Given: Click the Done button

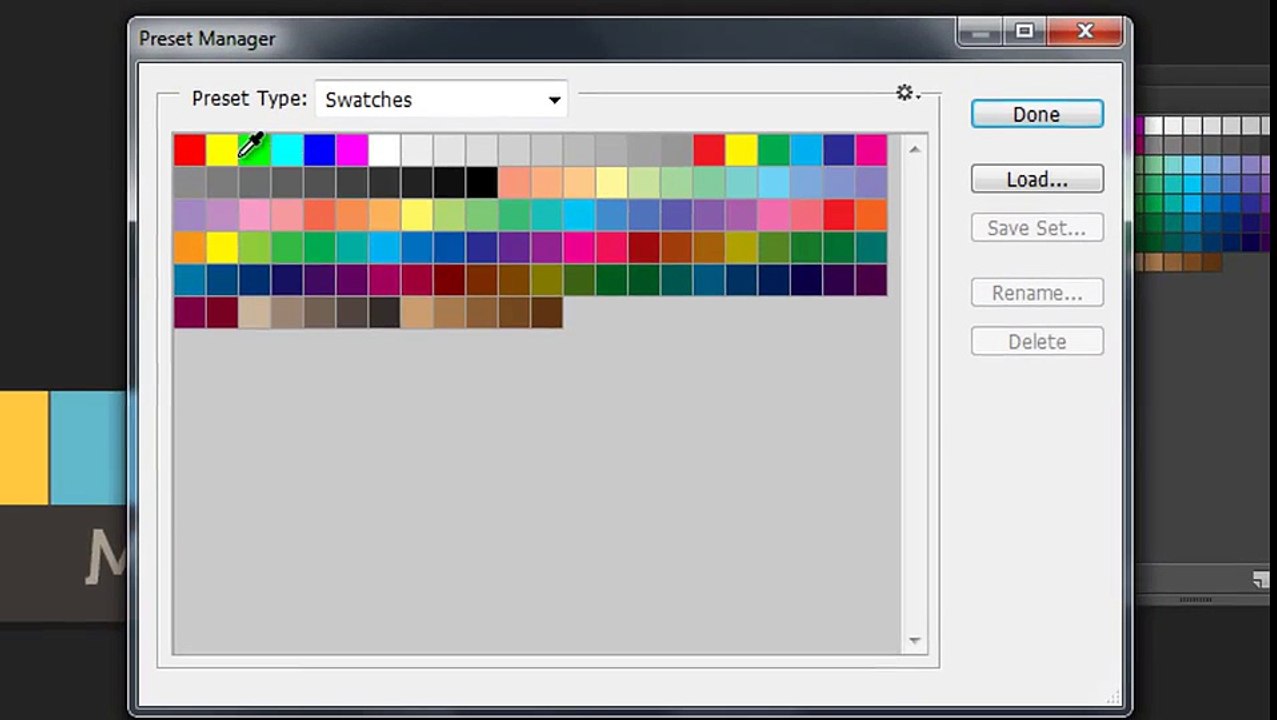Looking at the screenshot, I should click(1037, 114).
